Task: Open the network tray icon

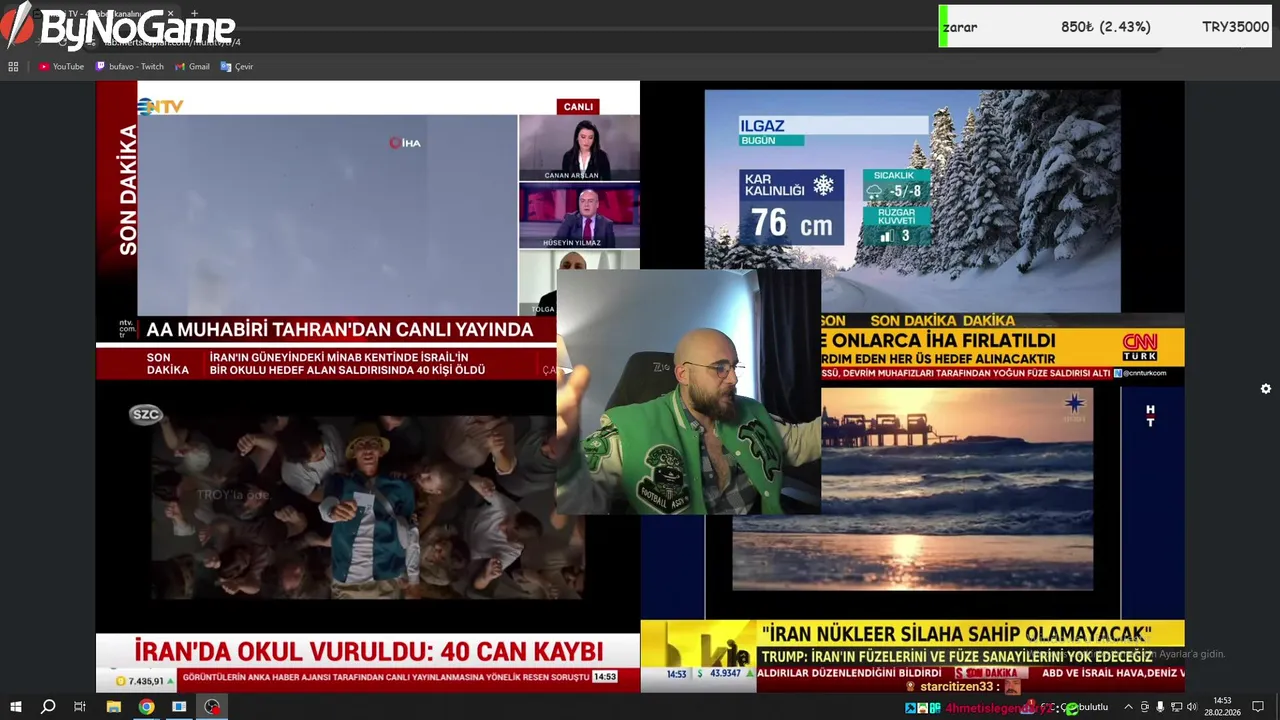Action: pos(1177,707)
